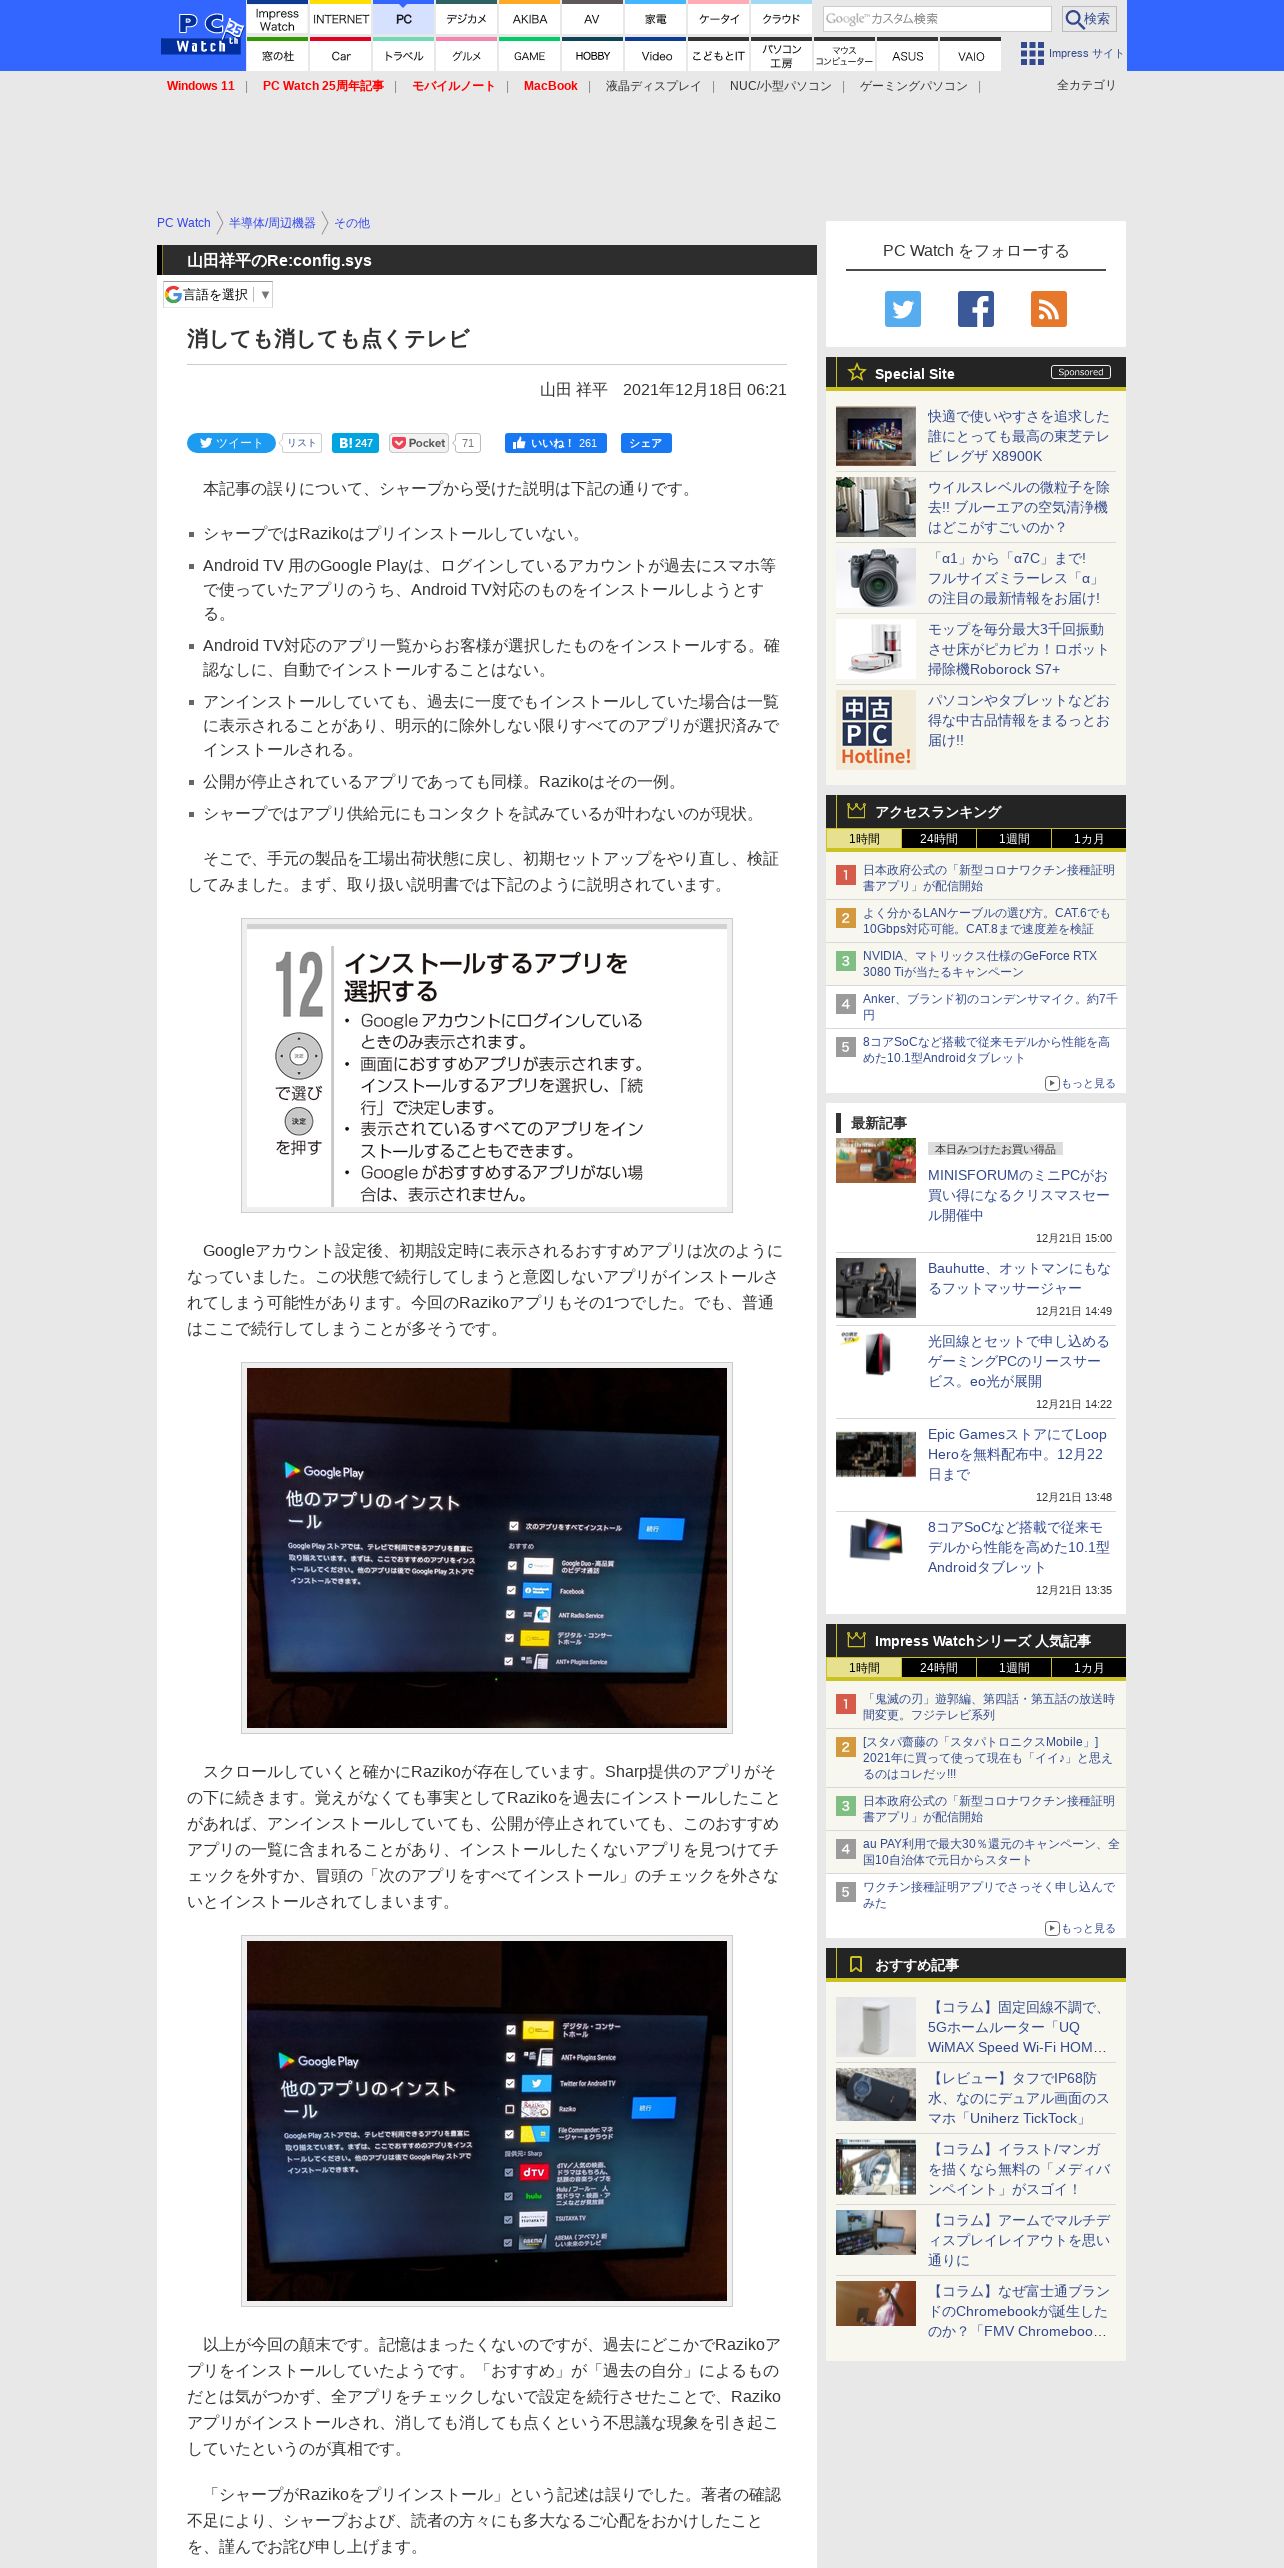This screenshot has width=1284, height=2568.
Task: Open PC Watch 25周年記事 link
Action: 323,86
